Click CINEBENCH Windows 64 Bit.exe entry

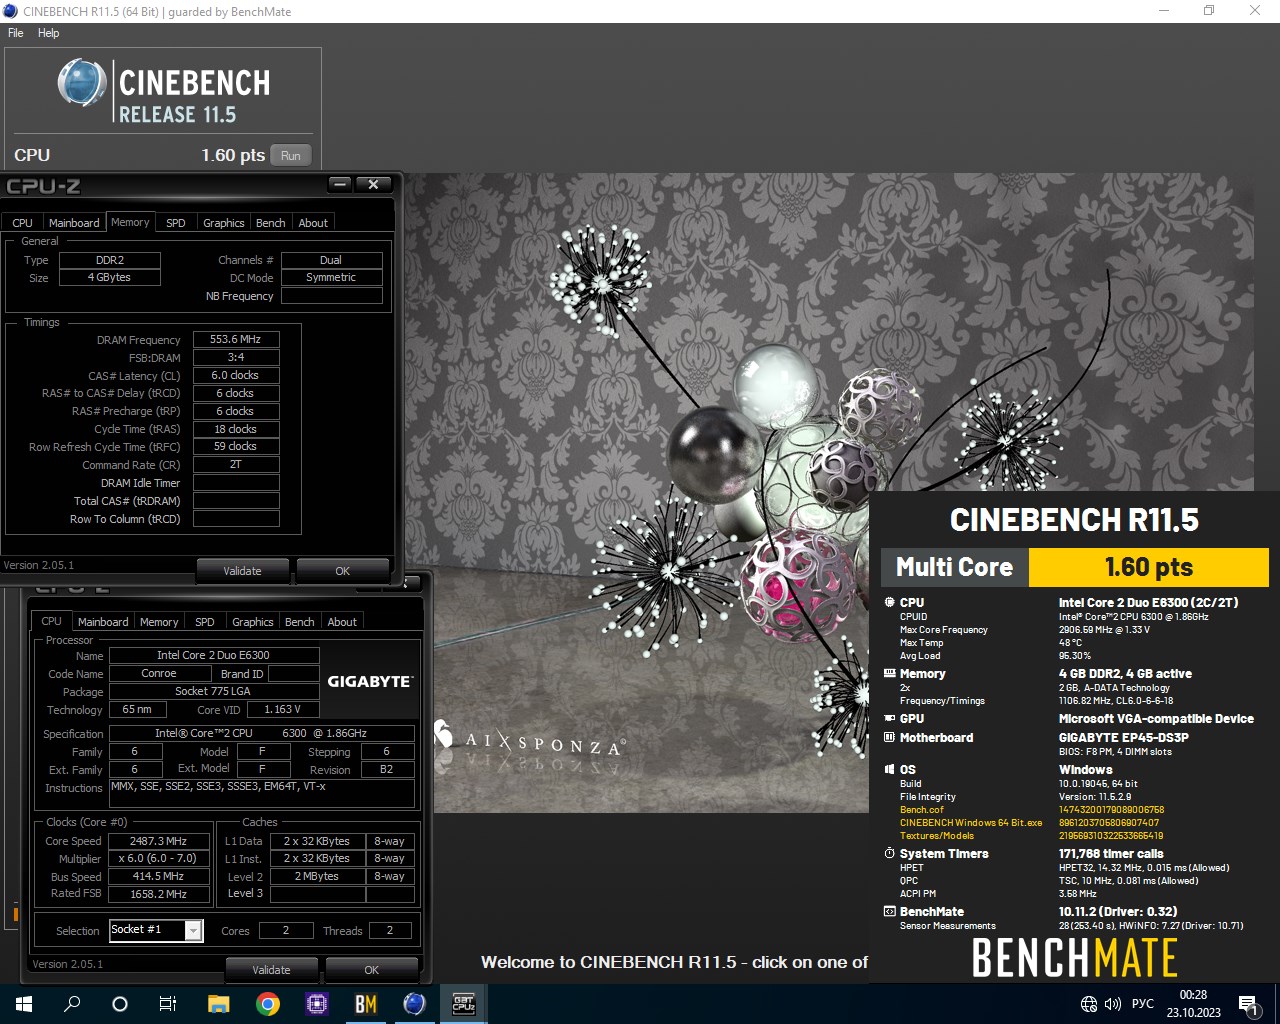(970, 823)
